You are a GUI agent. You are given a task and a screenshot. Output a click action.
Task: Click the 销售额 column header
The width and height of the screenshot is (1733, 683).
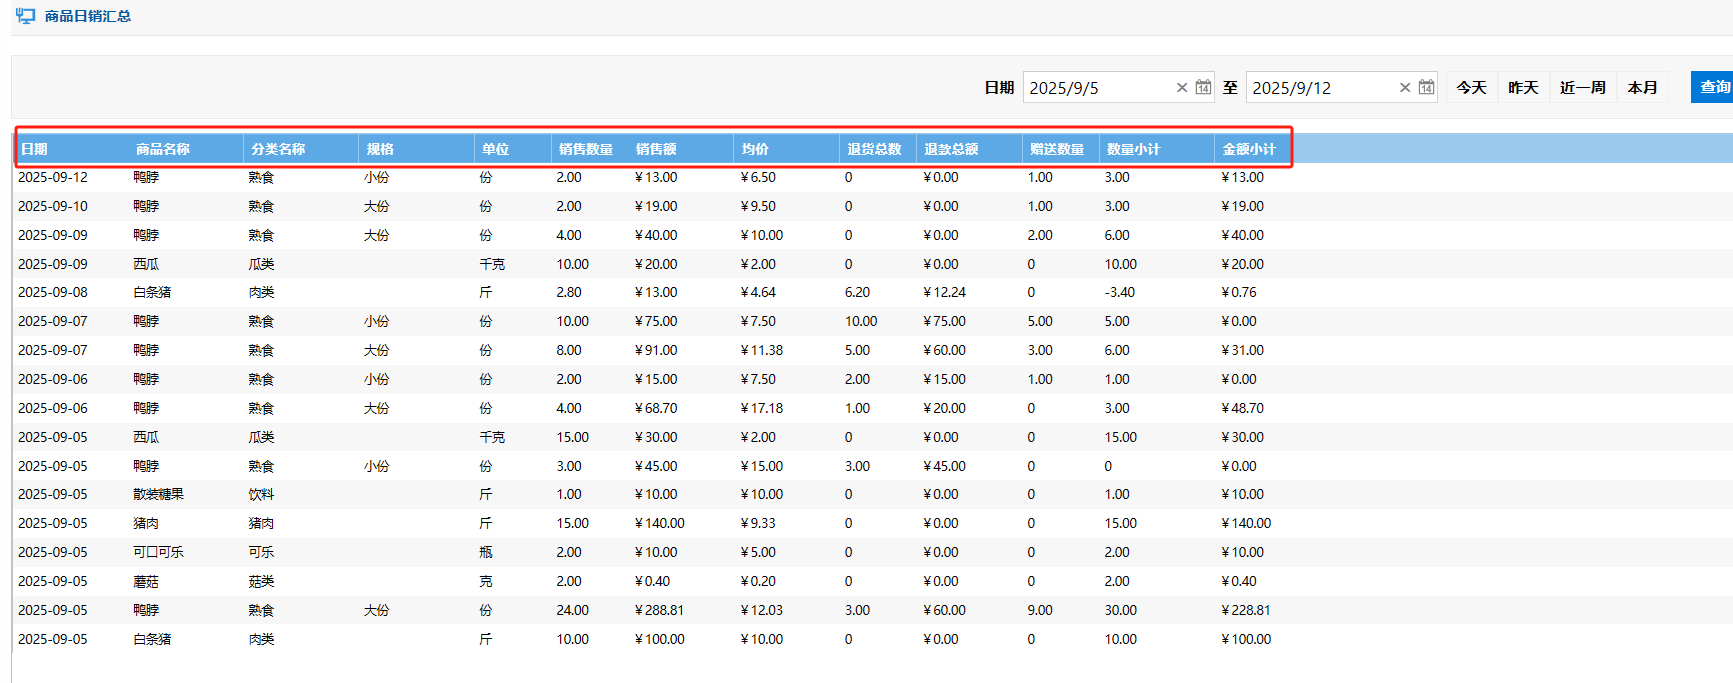[656, 149]
